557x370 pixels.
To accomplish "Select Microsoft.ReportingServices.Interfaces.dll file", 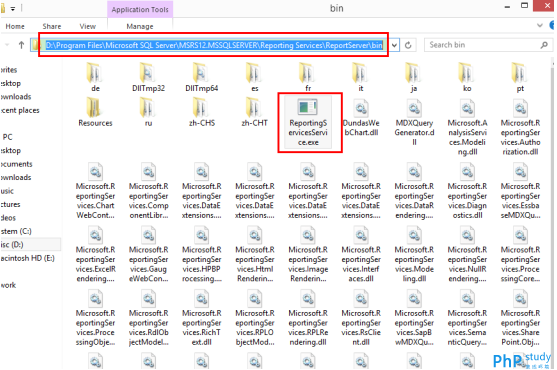I will (x=361, y=254).
